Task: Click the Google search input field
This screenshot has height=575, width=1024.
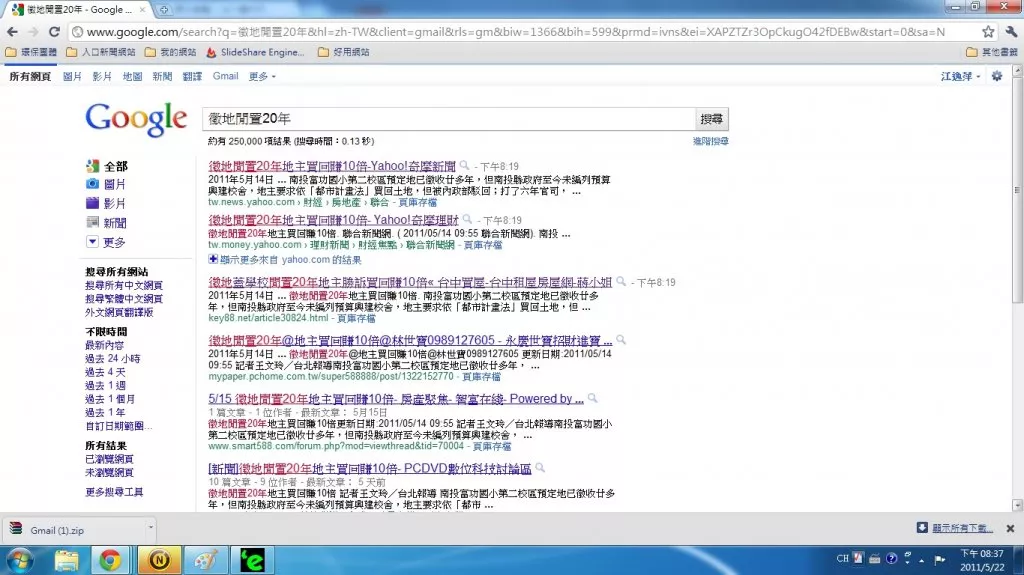Action: click(448, 119)
